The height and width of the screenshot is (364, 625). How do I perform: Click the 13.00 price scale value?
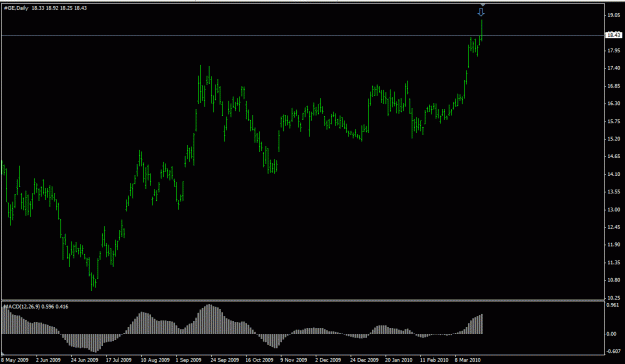click(614, 210)
